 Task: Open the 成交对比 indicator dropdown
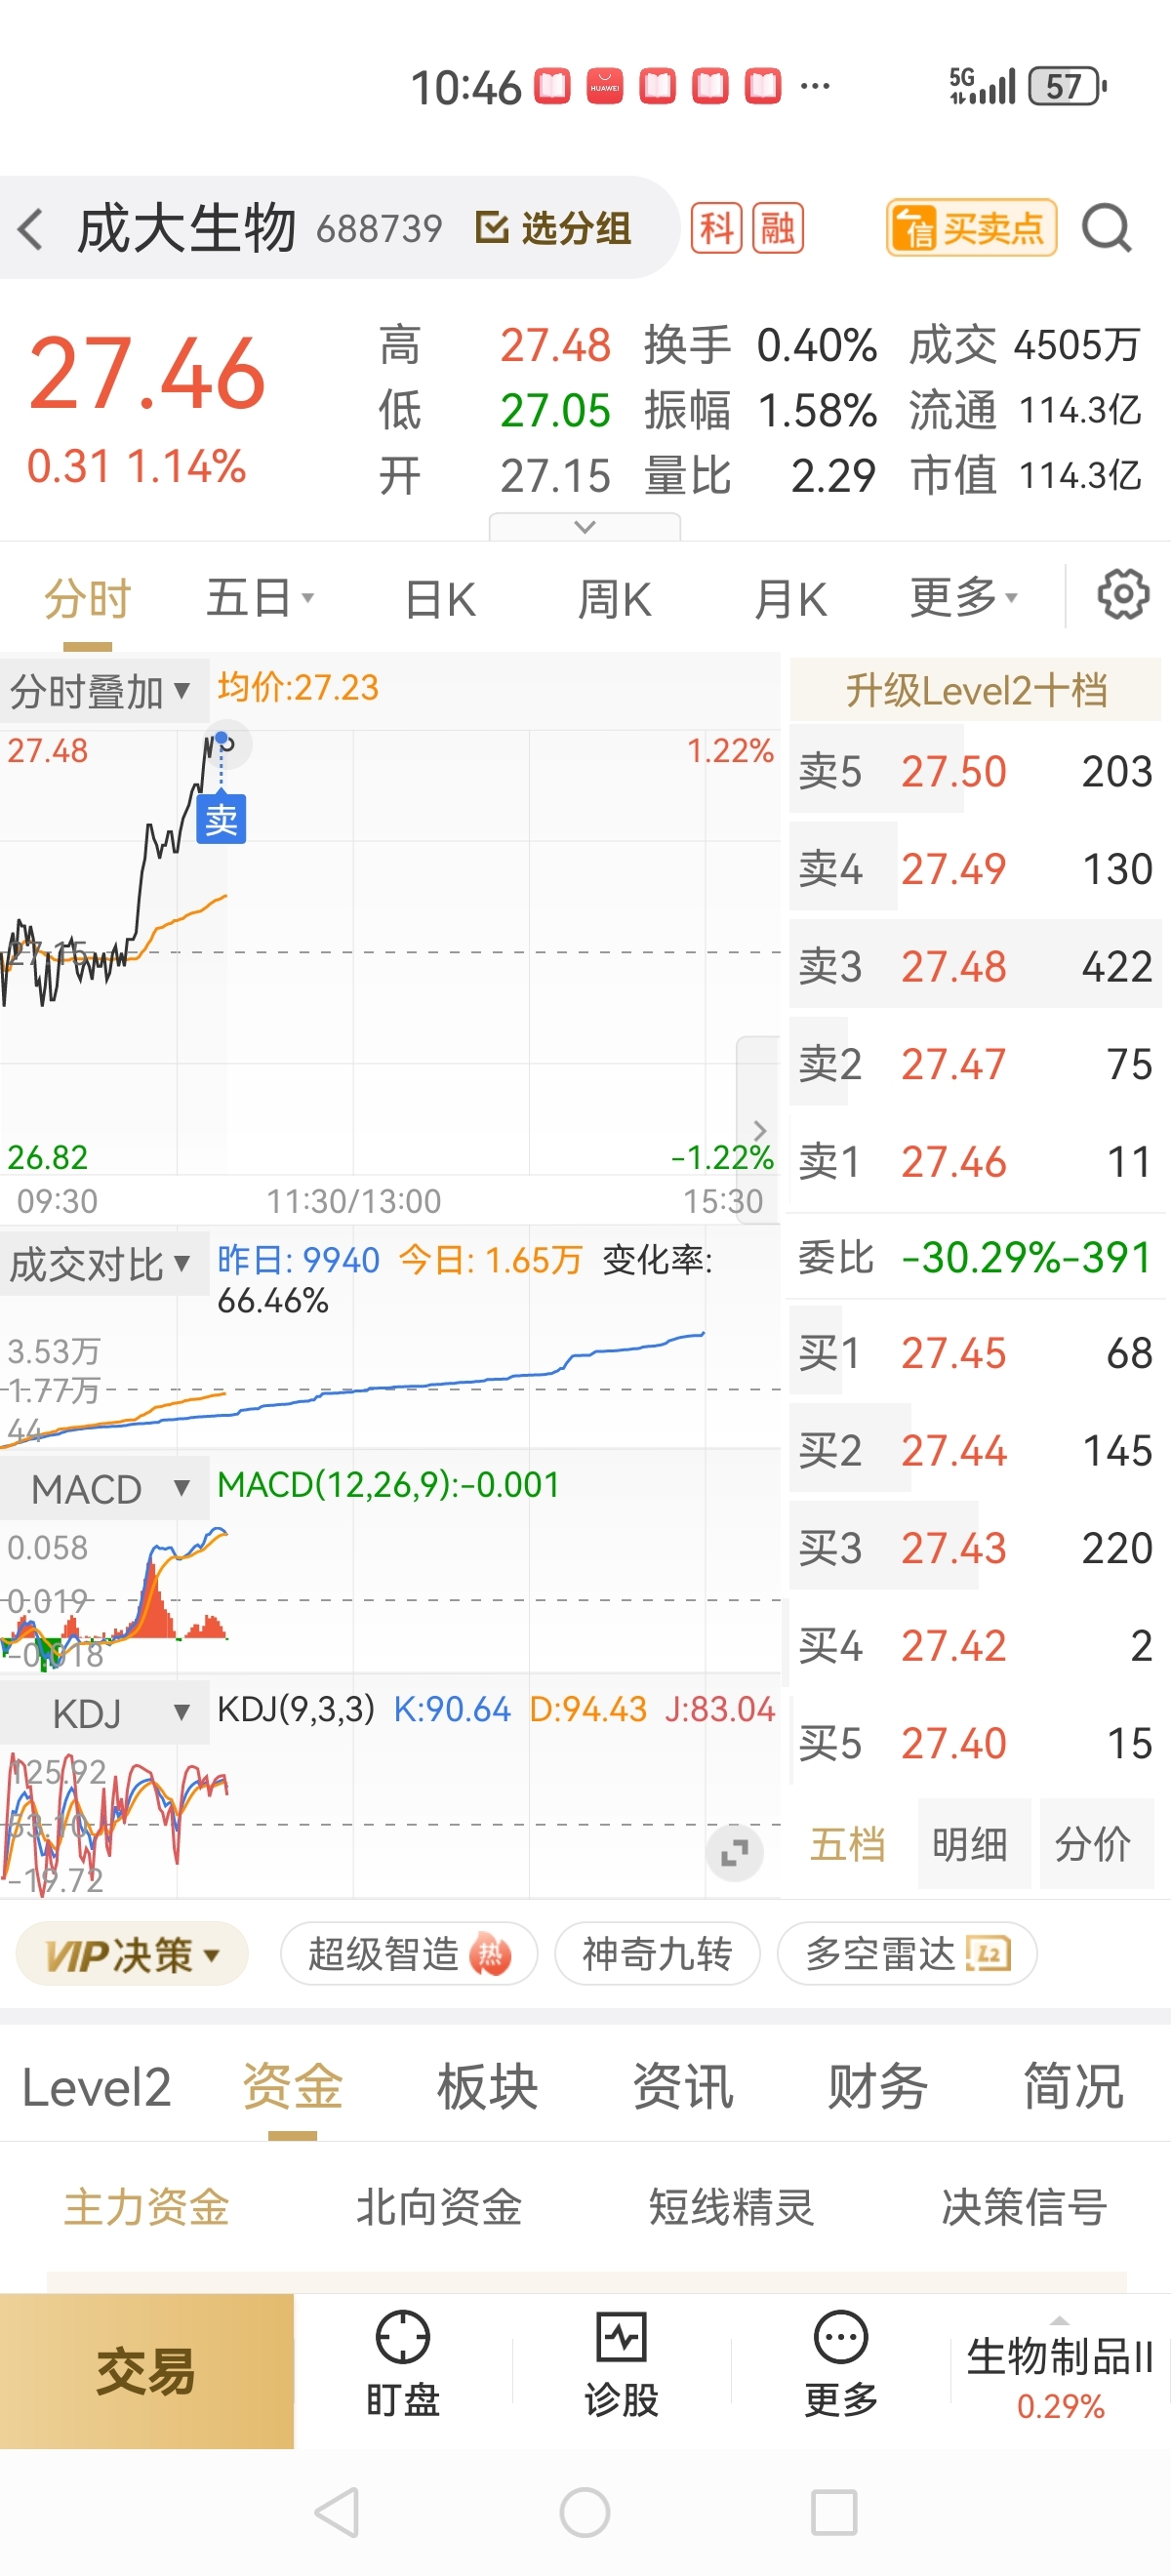point(103,1264)
